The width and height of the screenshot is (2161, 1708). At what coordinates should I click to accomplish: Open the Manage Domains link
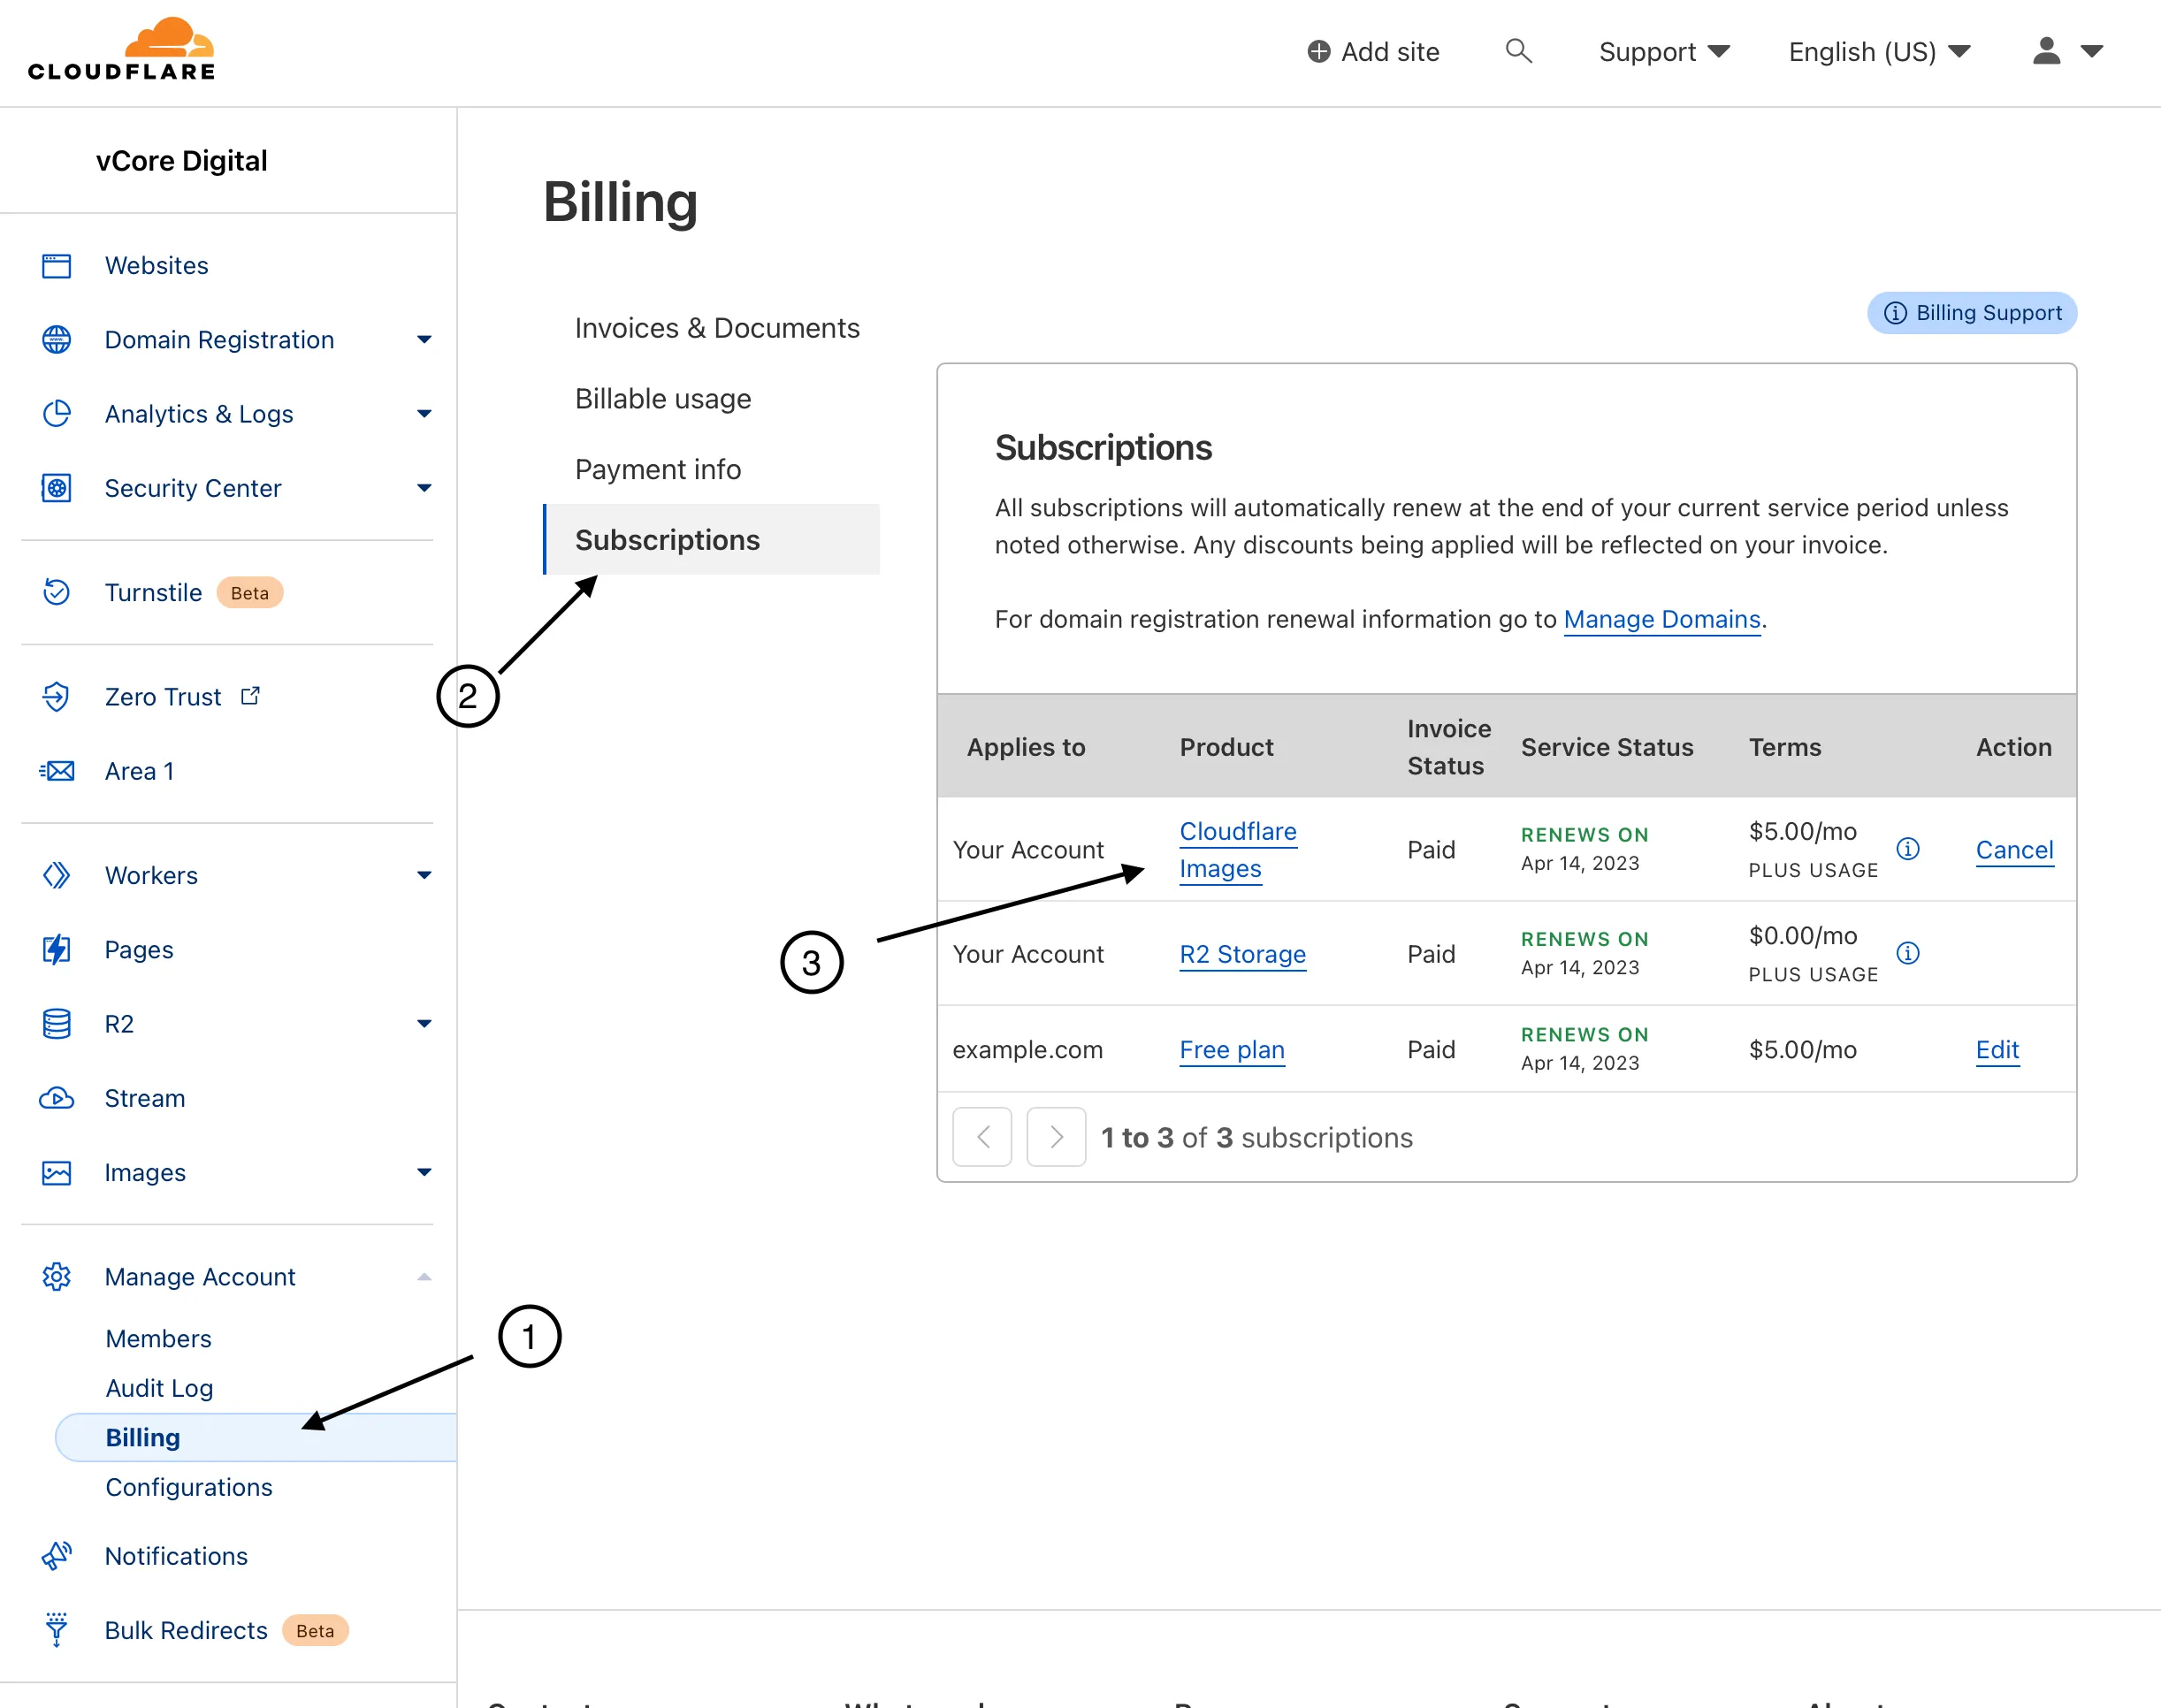point(1661,619)
